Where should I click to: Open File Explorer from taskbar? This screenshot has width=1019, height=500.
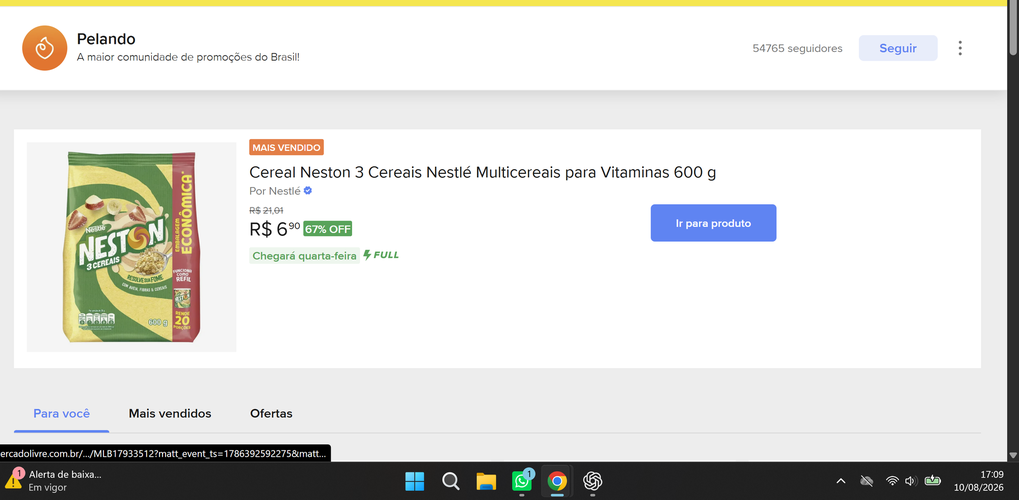(x=486, y=481)
